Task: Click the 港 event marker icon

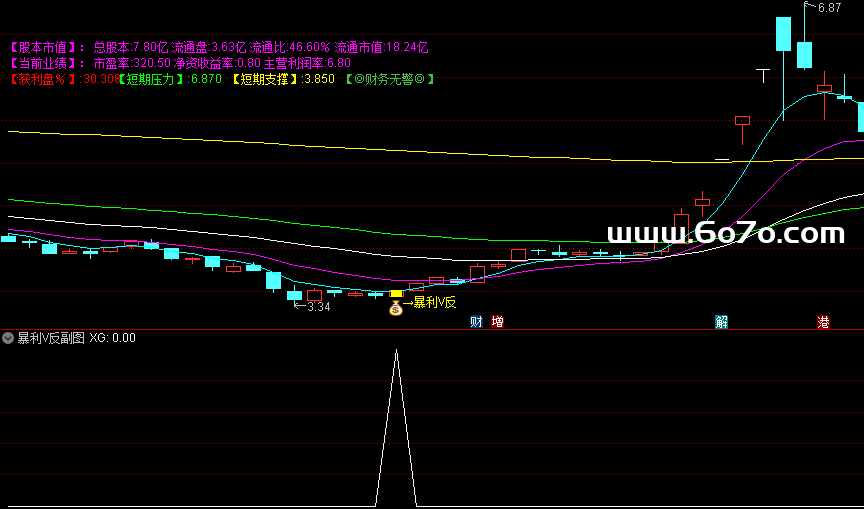Action: 823,322
